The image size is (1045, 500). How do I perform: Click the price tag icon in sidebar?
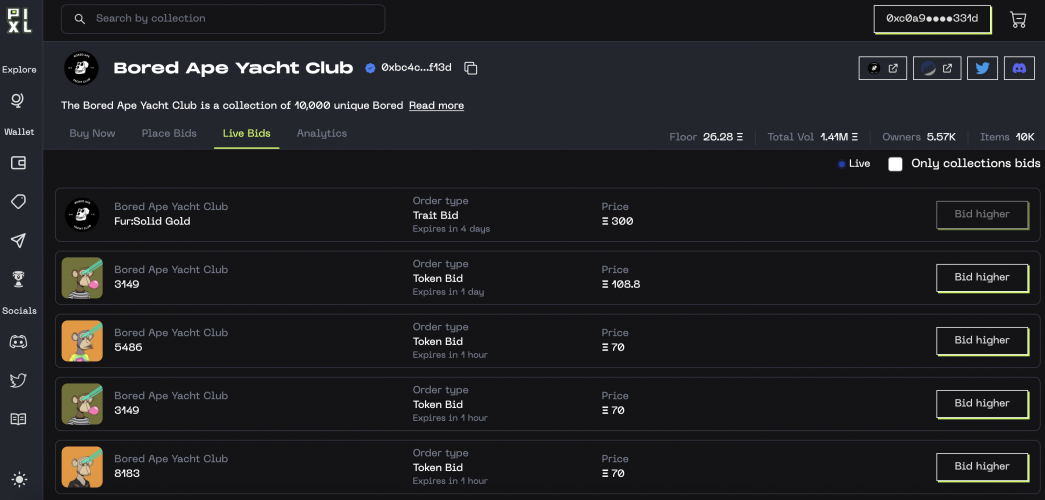18,201
